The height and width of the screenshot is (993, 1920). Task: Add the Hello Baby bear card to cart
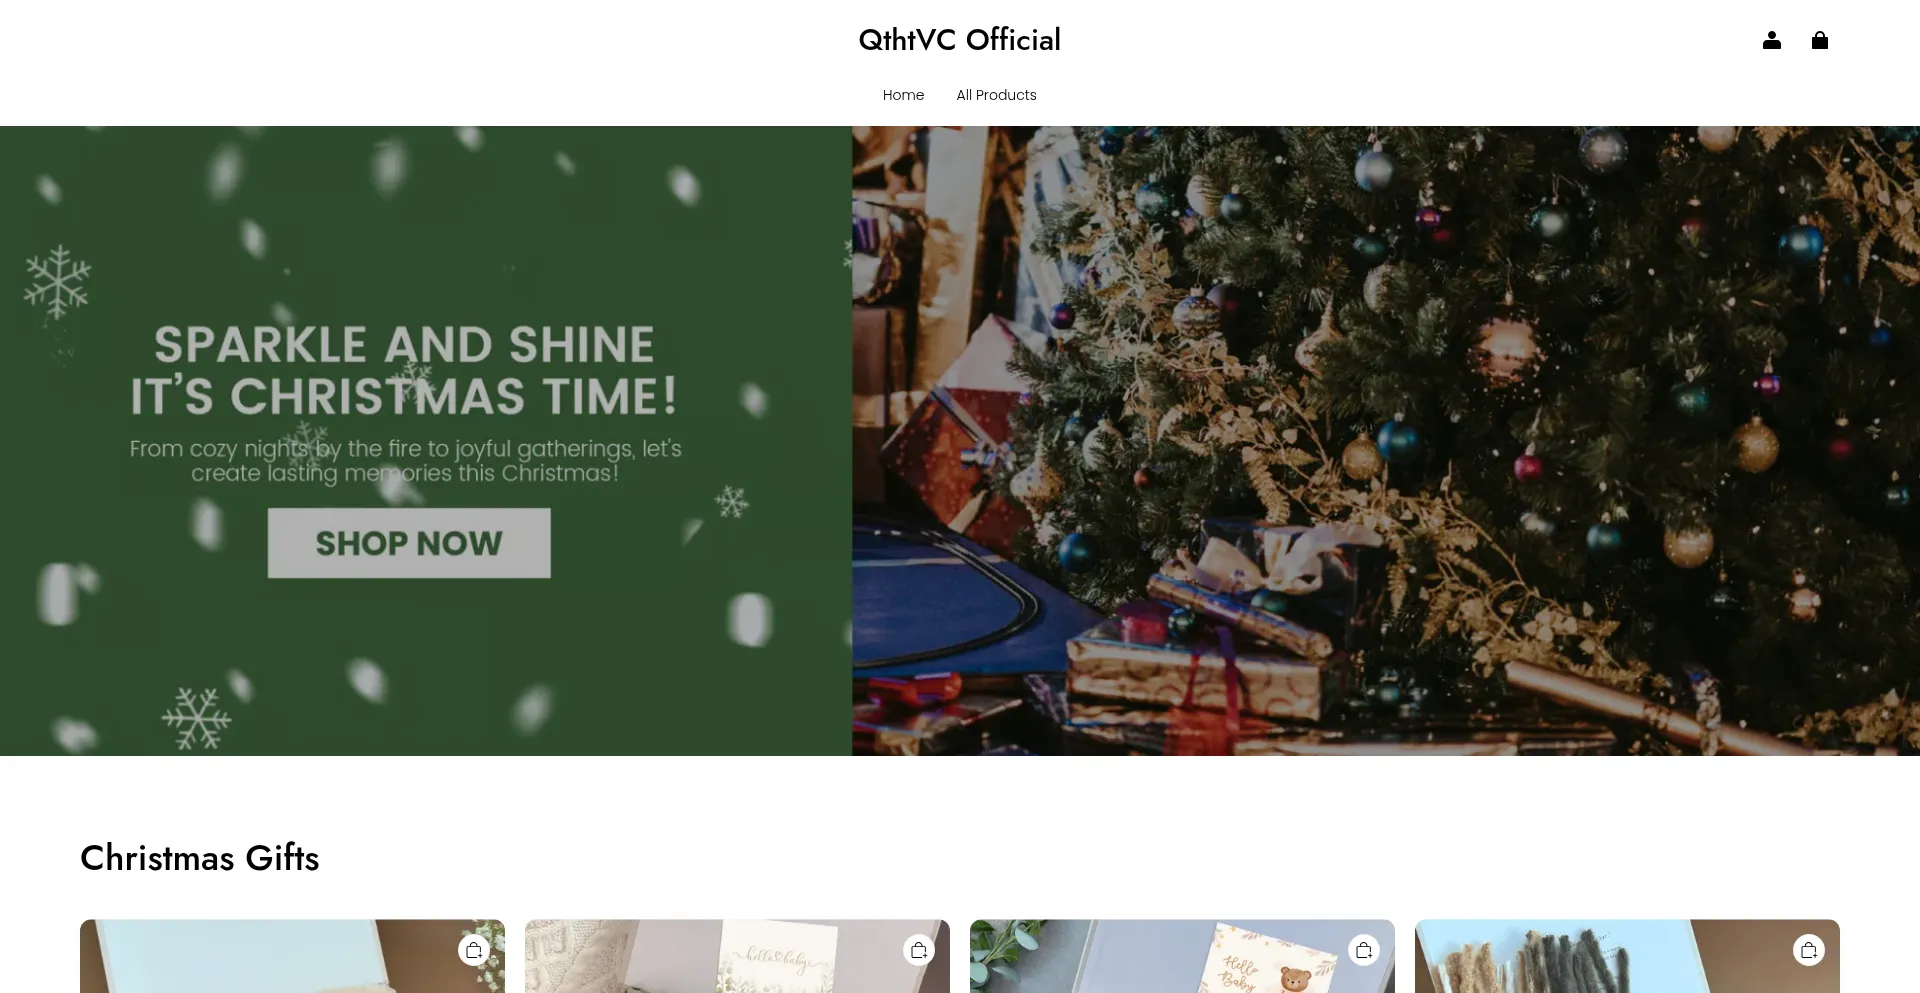[x=1364, y=950]
